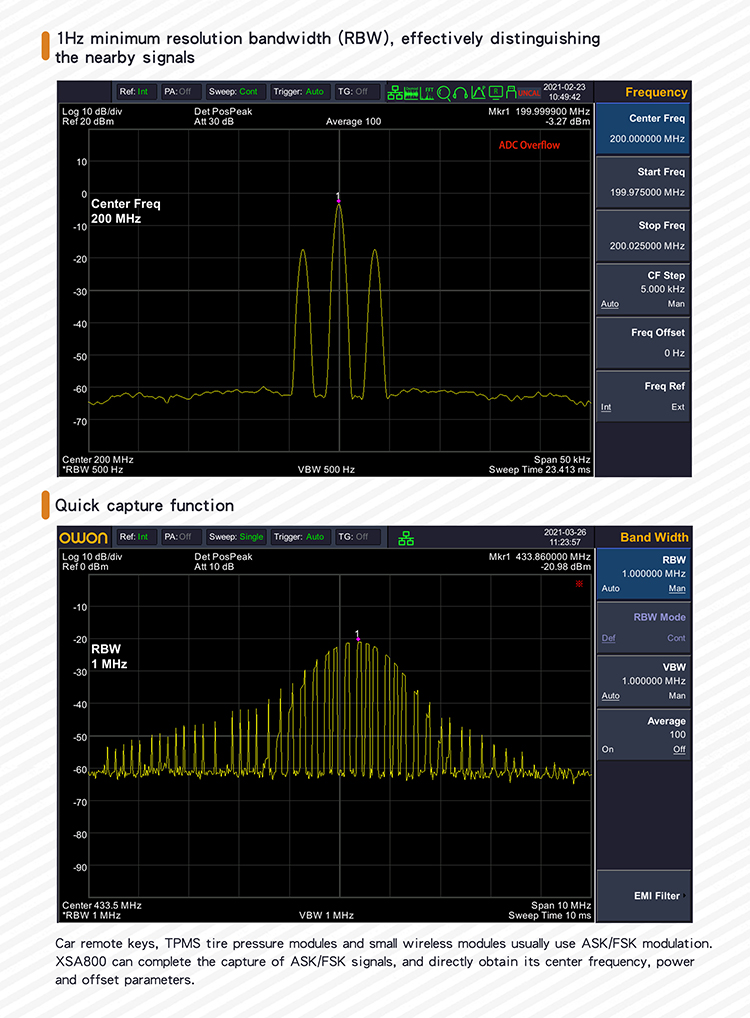Click the USB drive status icon
This screenshot has height=1018, width=750.
(509, 92)
